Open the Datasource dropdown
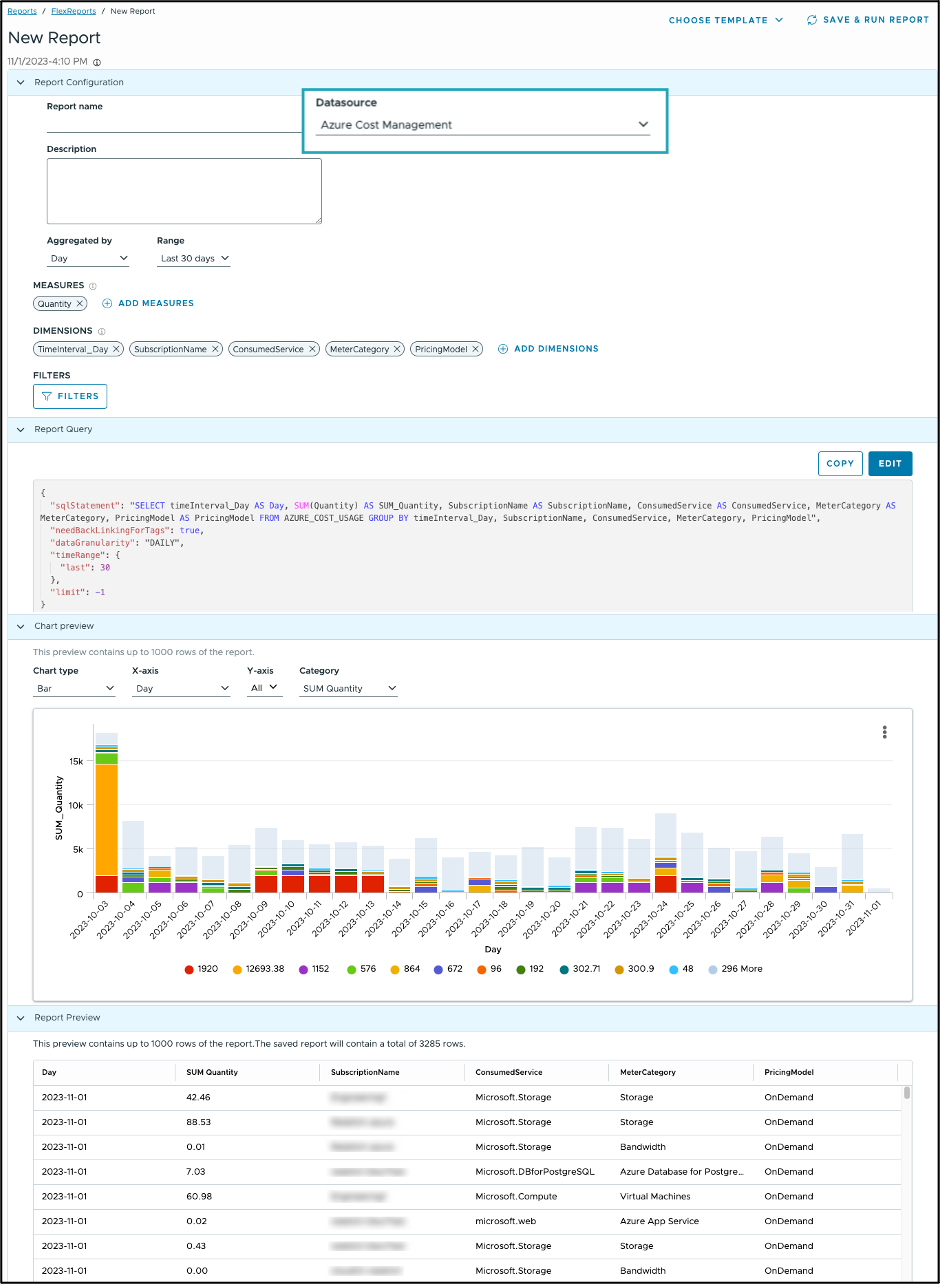 tap(484, 125)
